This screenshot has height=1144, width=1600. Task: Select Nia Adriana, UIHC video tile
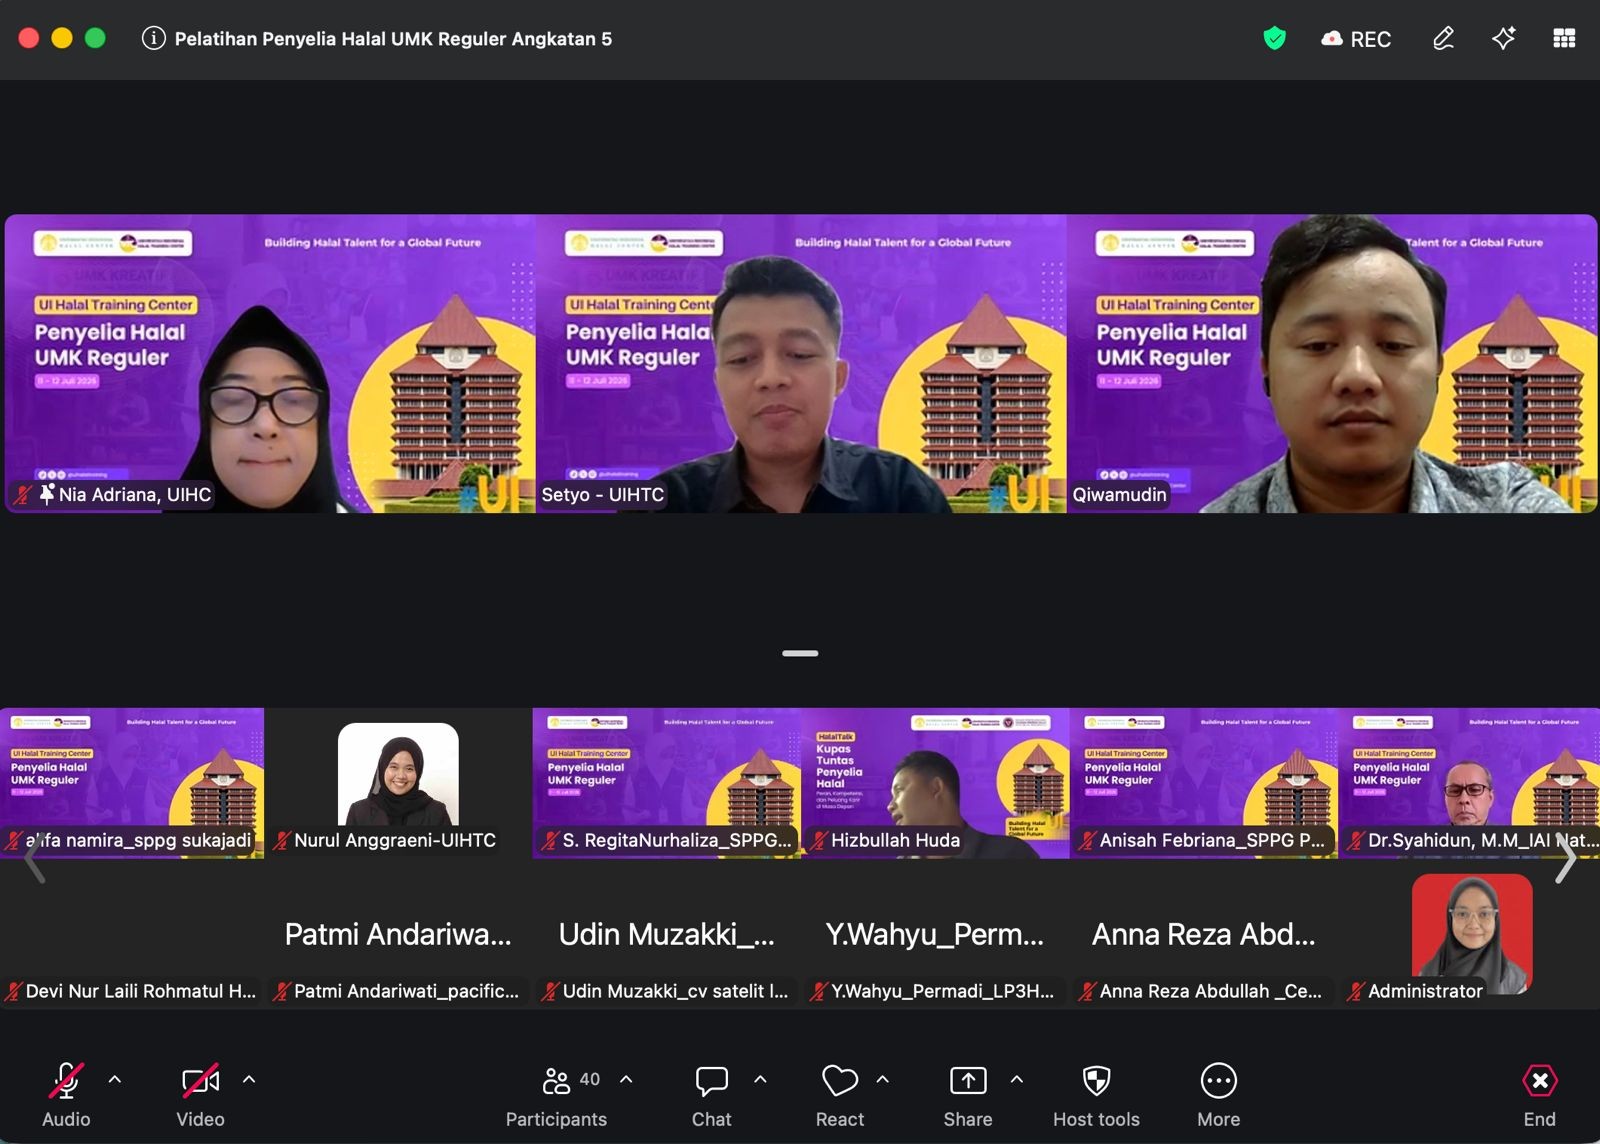click(x=270, y=363)
